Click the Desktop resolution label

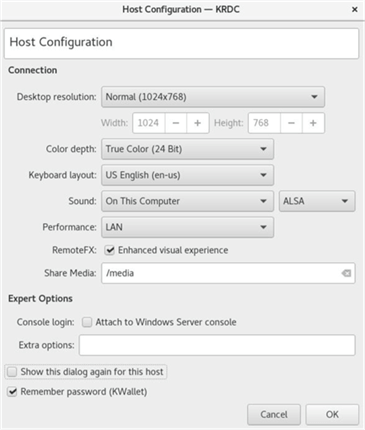[56, 97]
